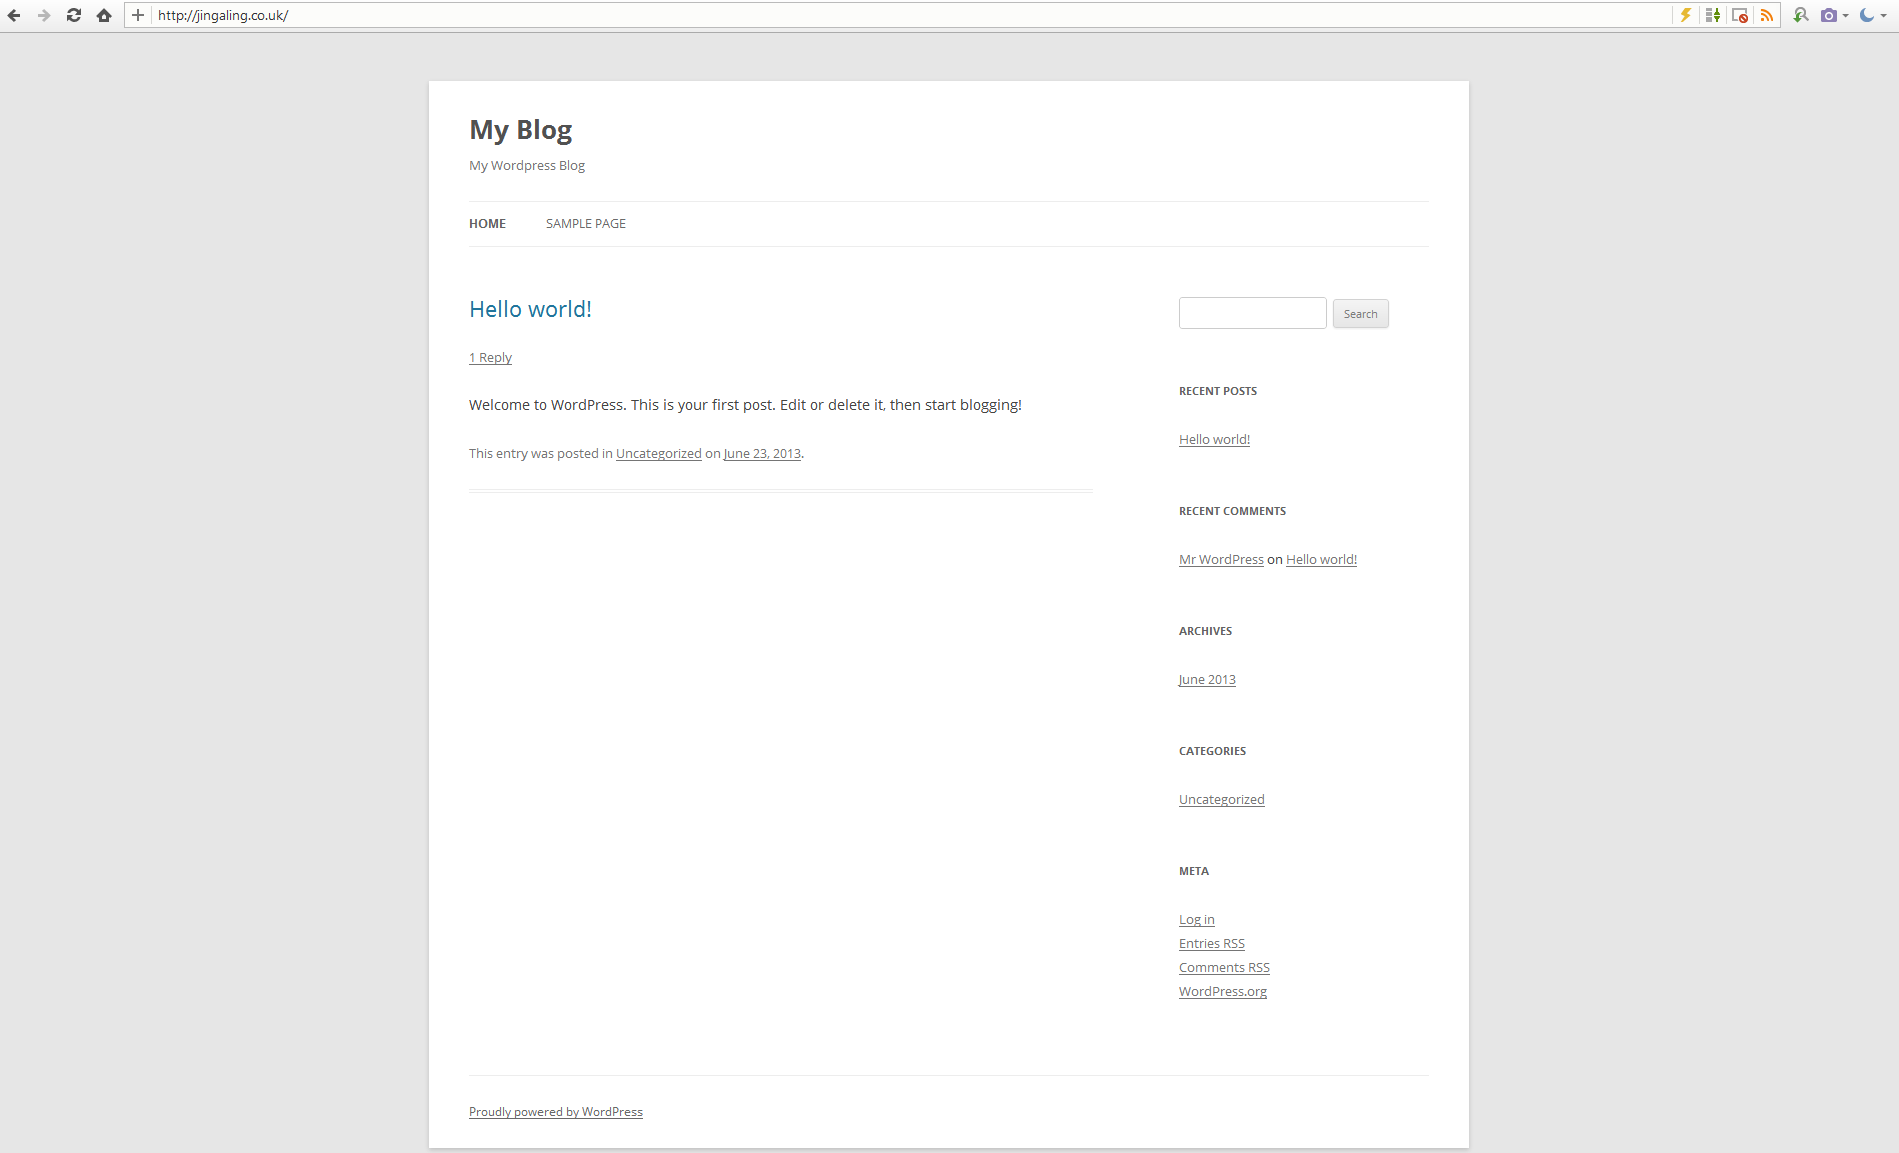Follow the Proudly powered by WordPress link
Image resolution: width=1899 pixels, height=1153 pixels.
[555, 1111]
